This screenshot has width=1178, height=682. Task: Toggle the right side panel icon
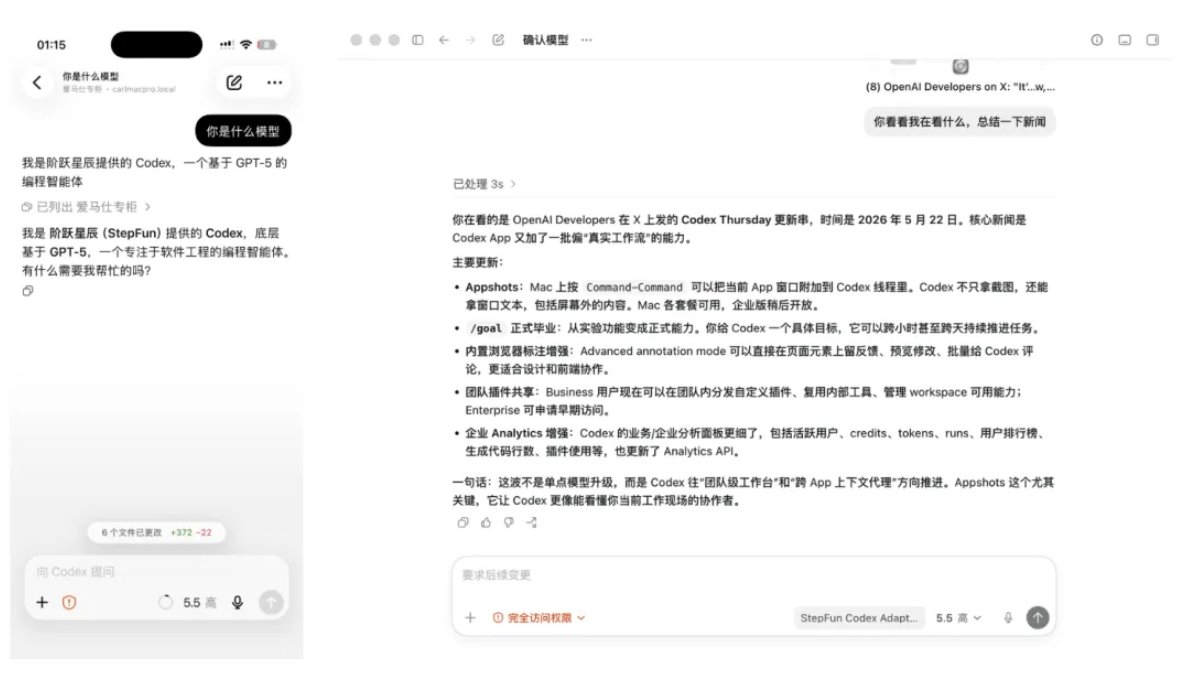click(1152, 40)
